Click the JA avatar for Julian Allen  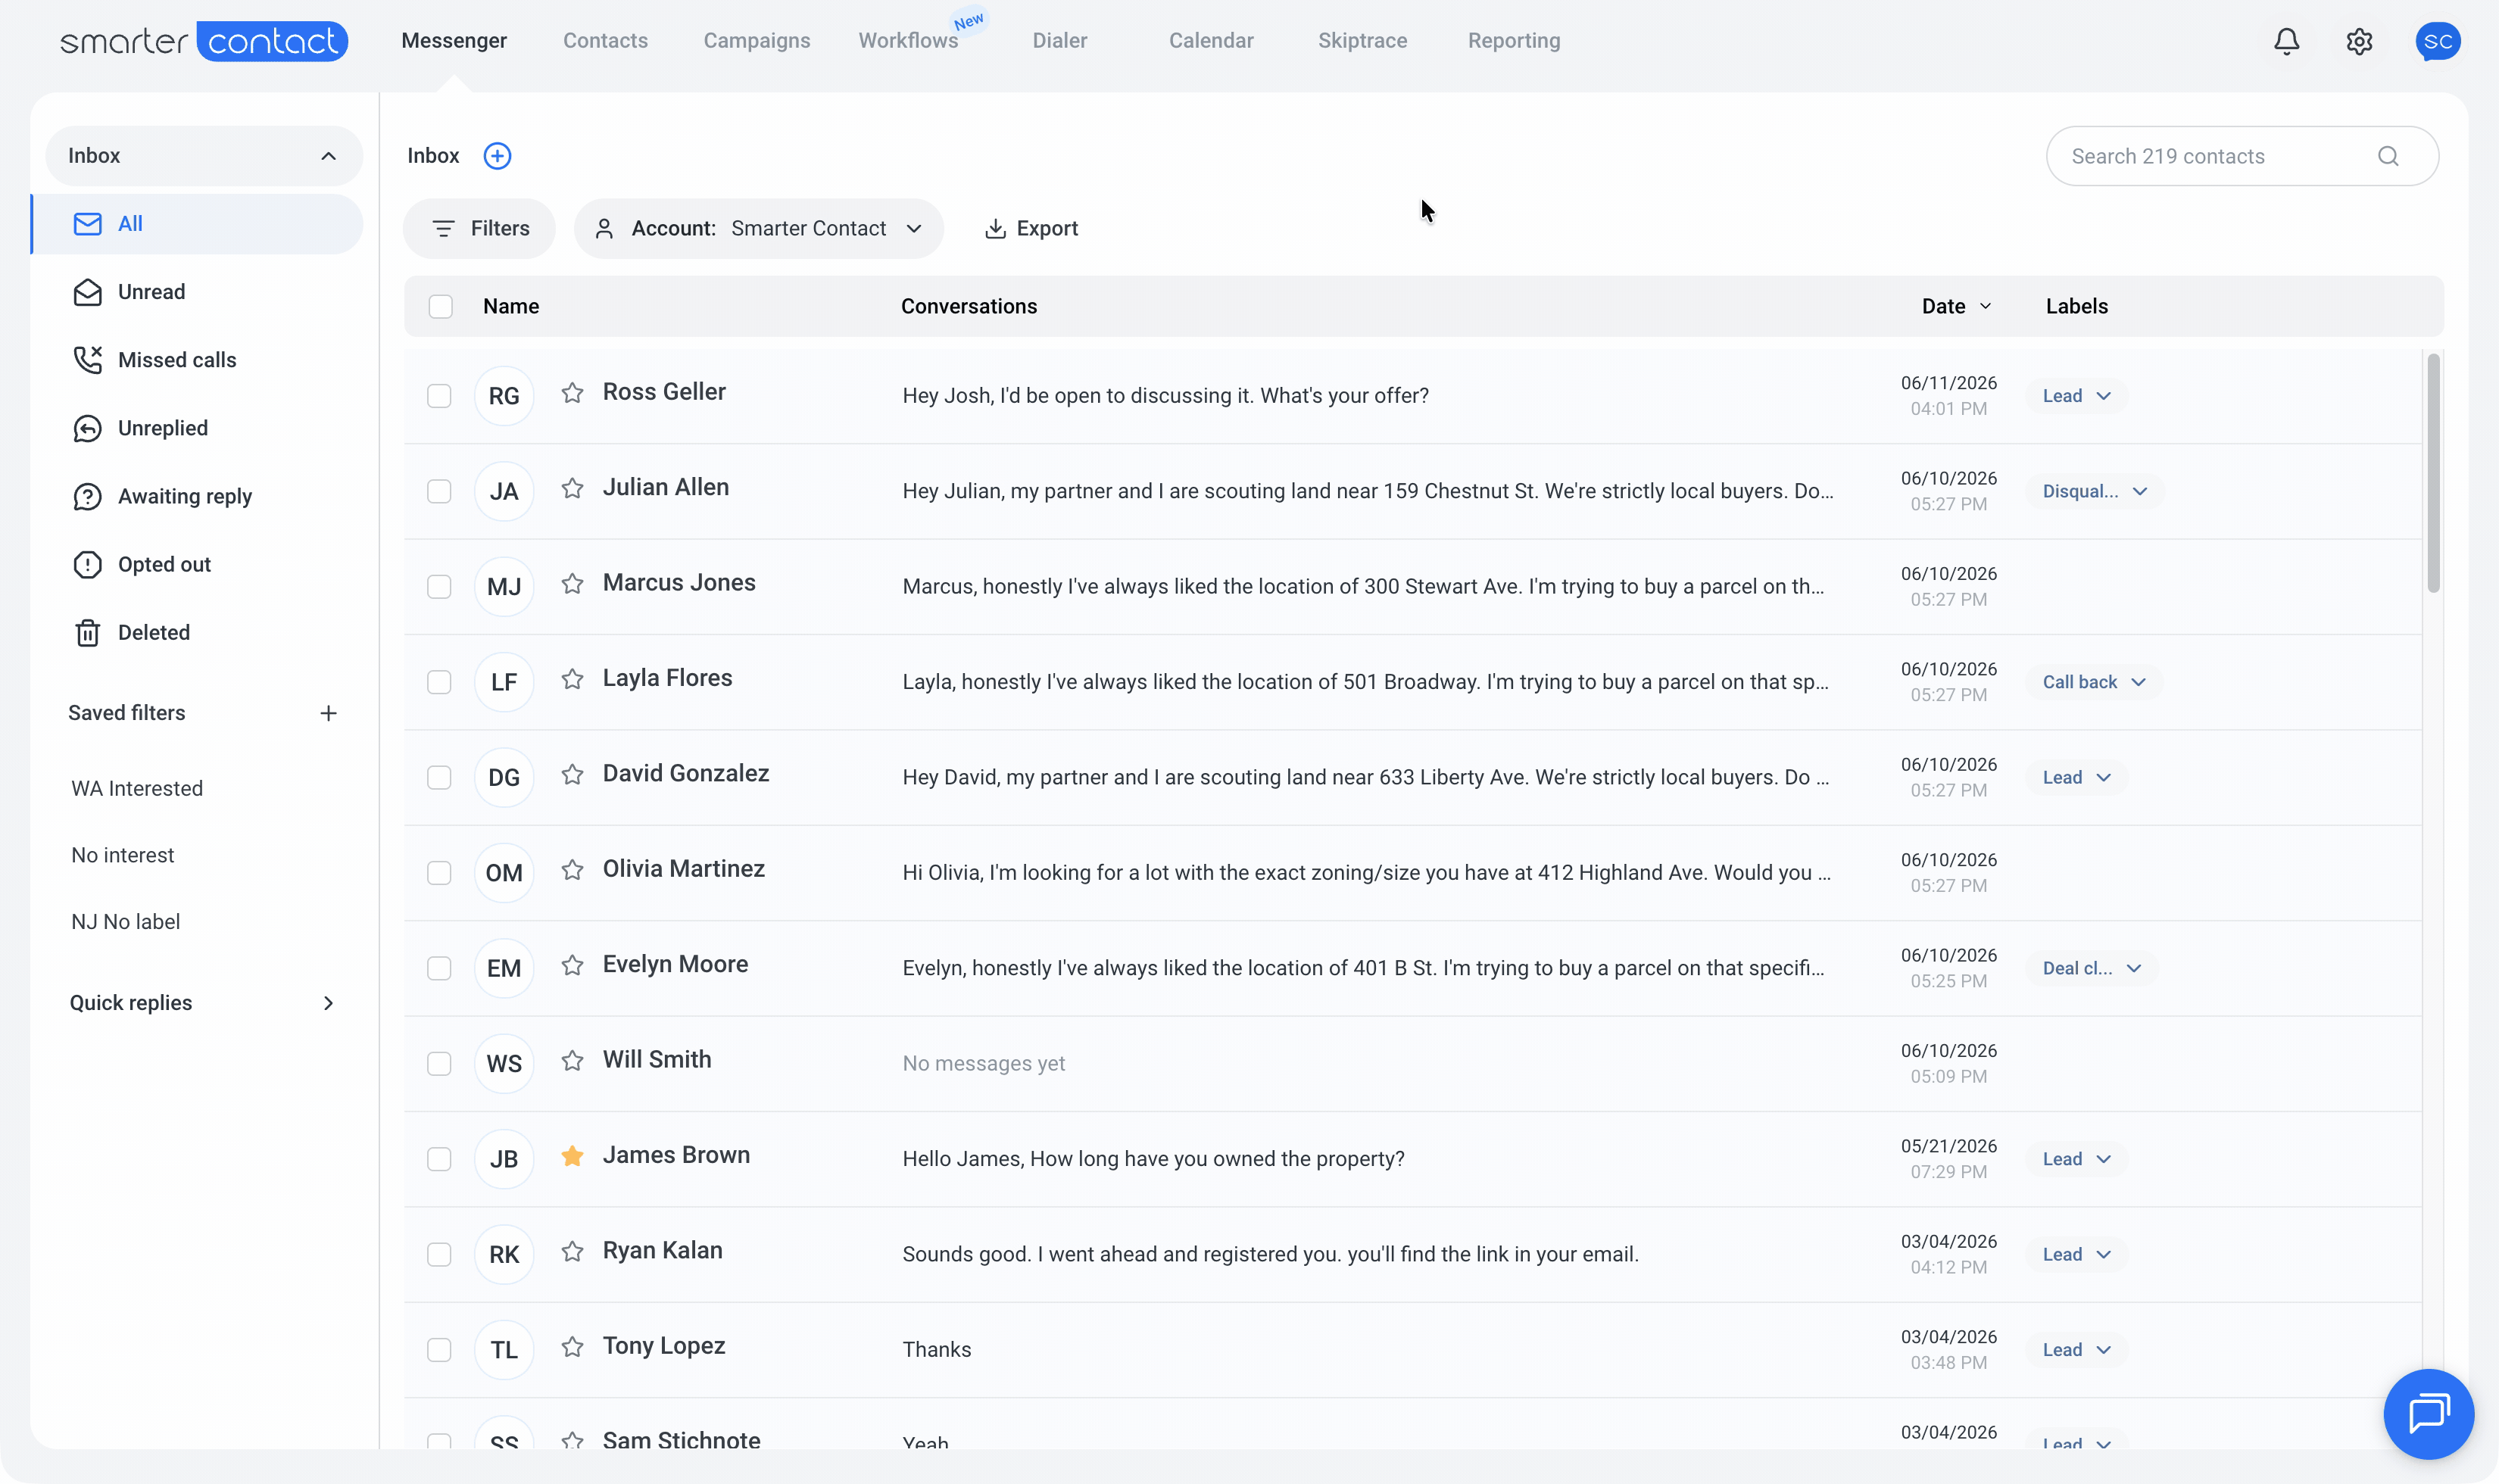pos(504,491)
